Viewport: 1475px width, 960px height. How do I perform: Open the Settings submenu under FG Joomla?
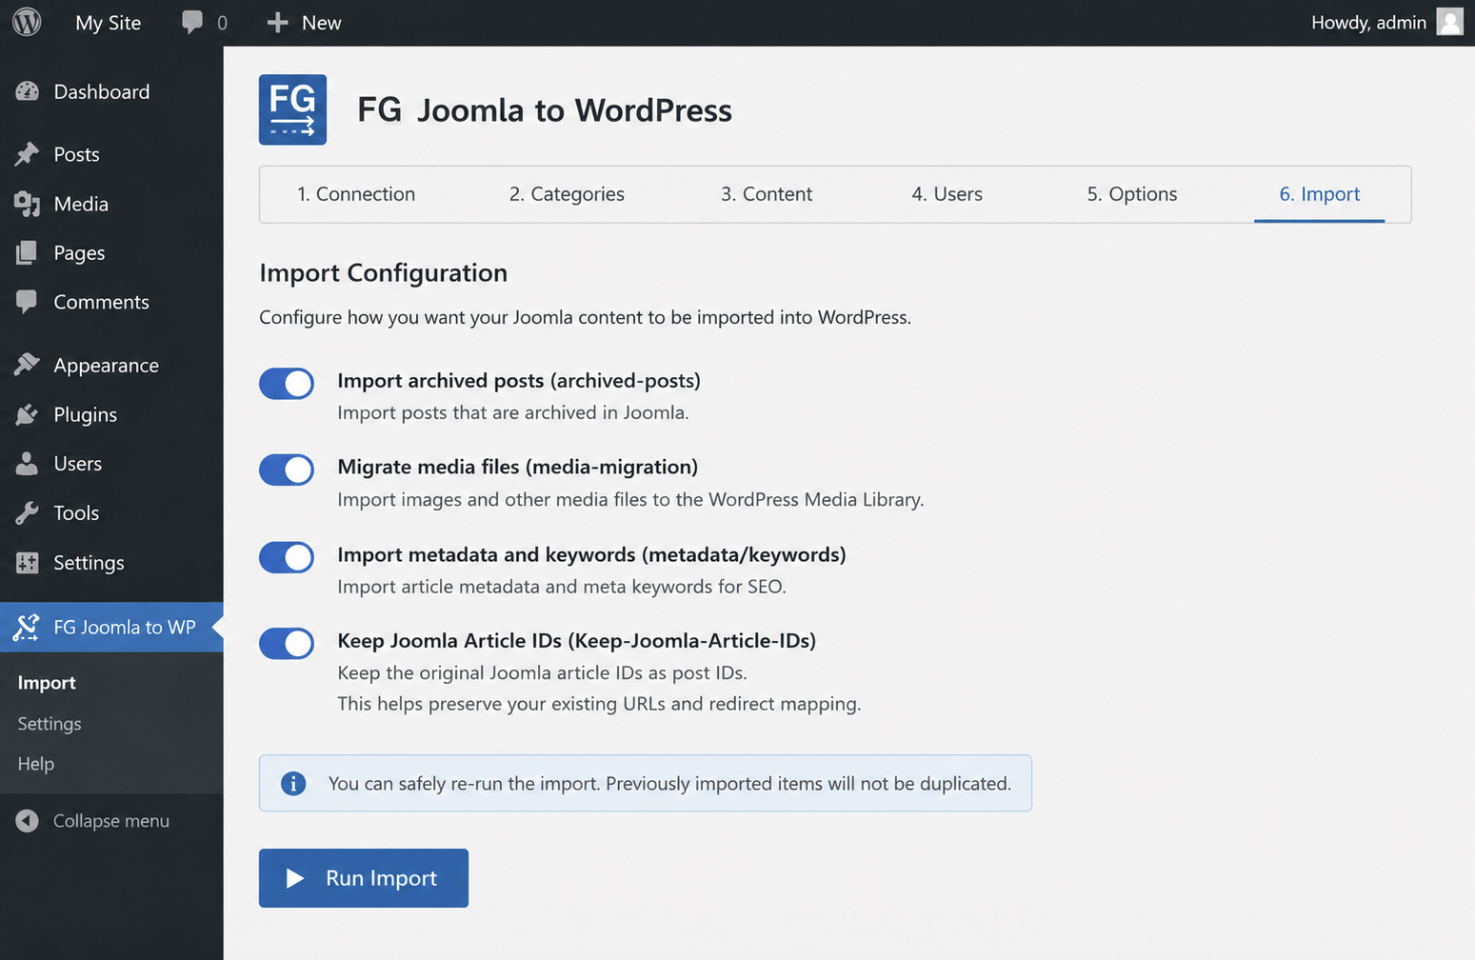pos(49,723)
